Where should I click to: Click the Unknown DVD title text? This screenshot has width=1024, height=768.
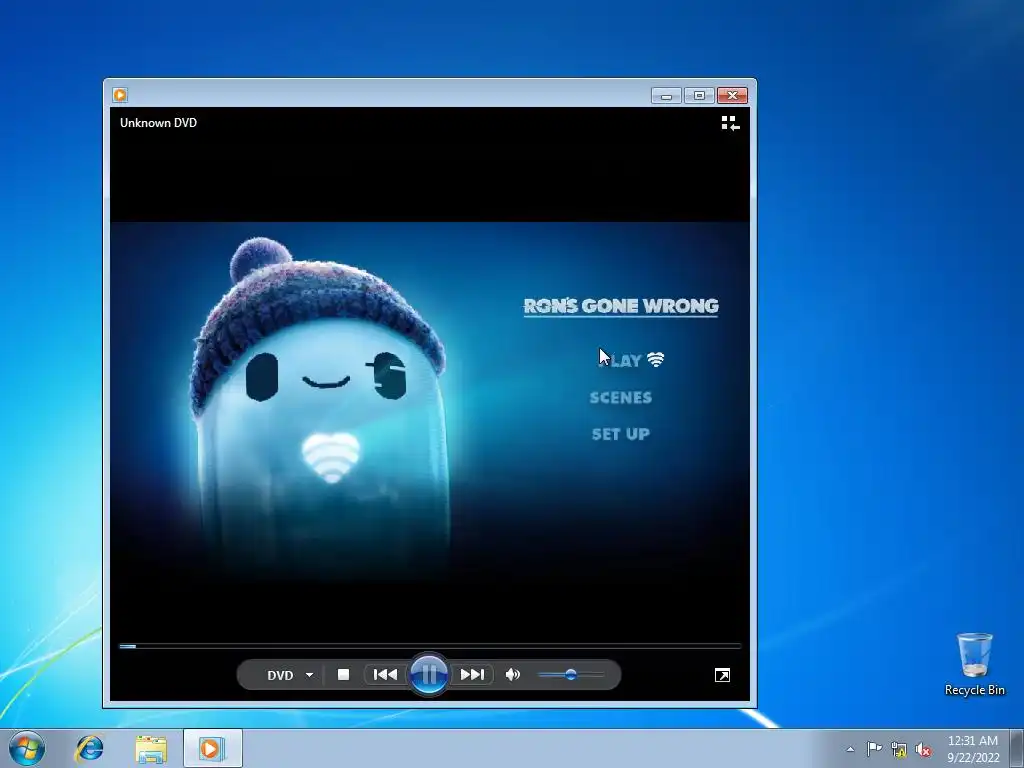158,123
